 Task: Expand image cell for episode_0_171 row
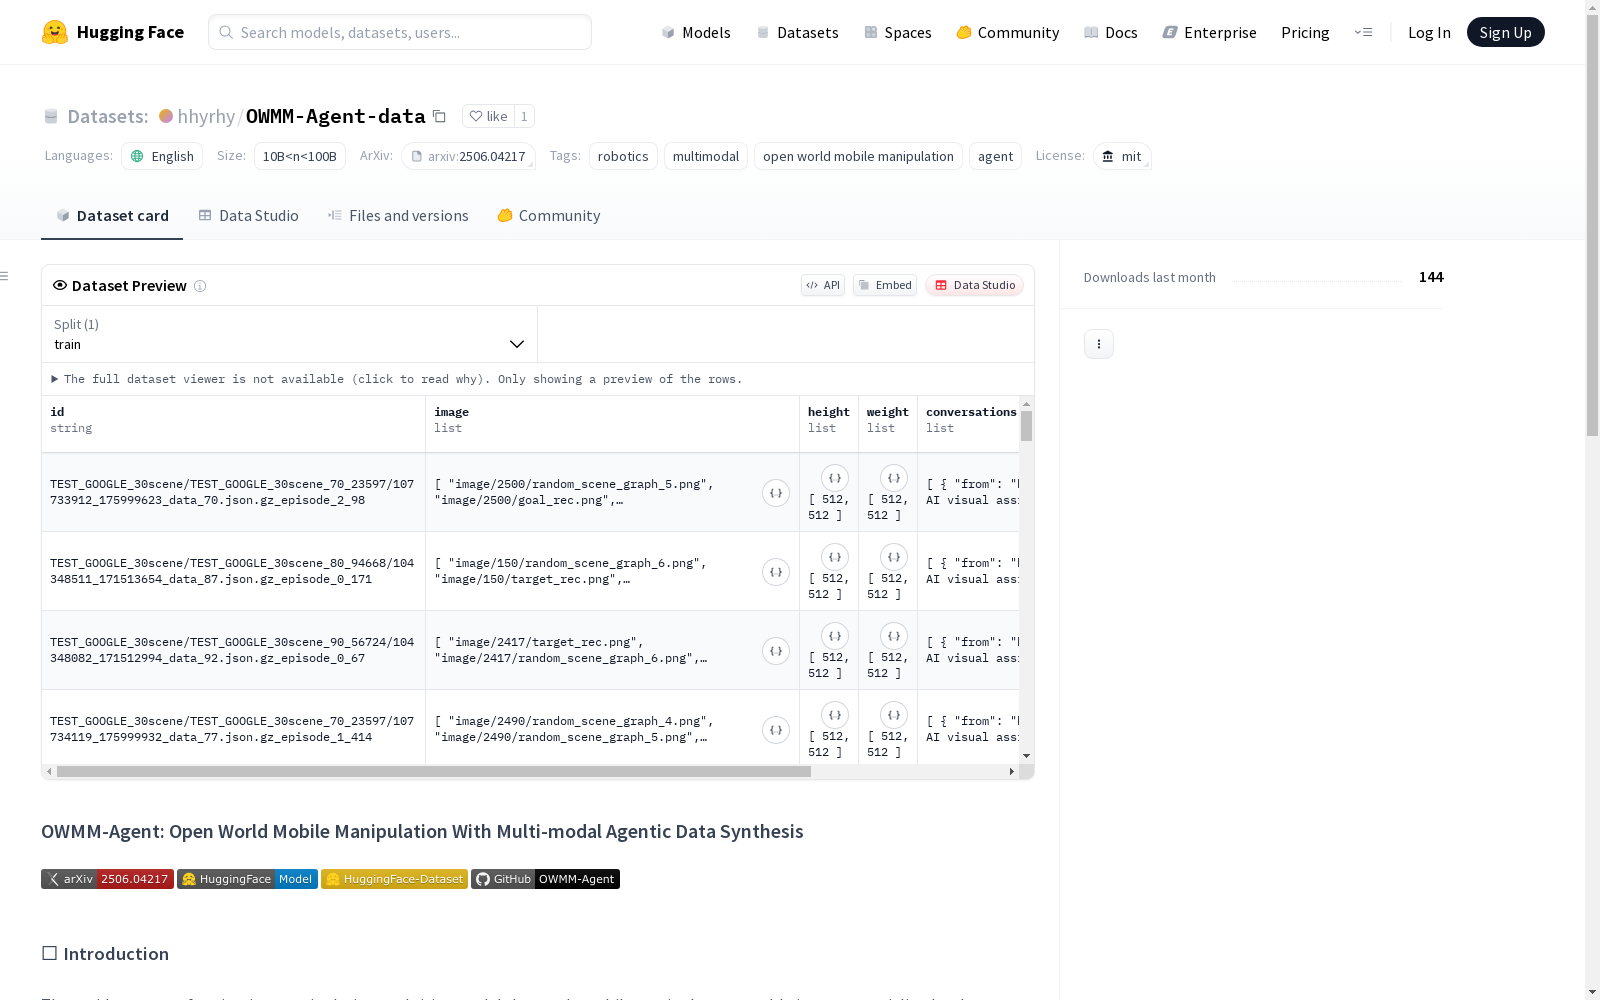776,572
